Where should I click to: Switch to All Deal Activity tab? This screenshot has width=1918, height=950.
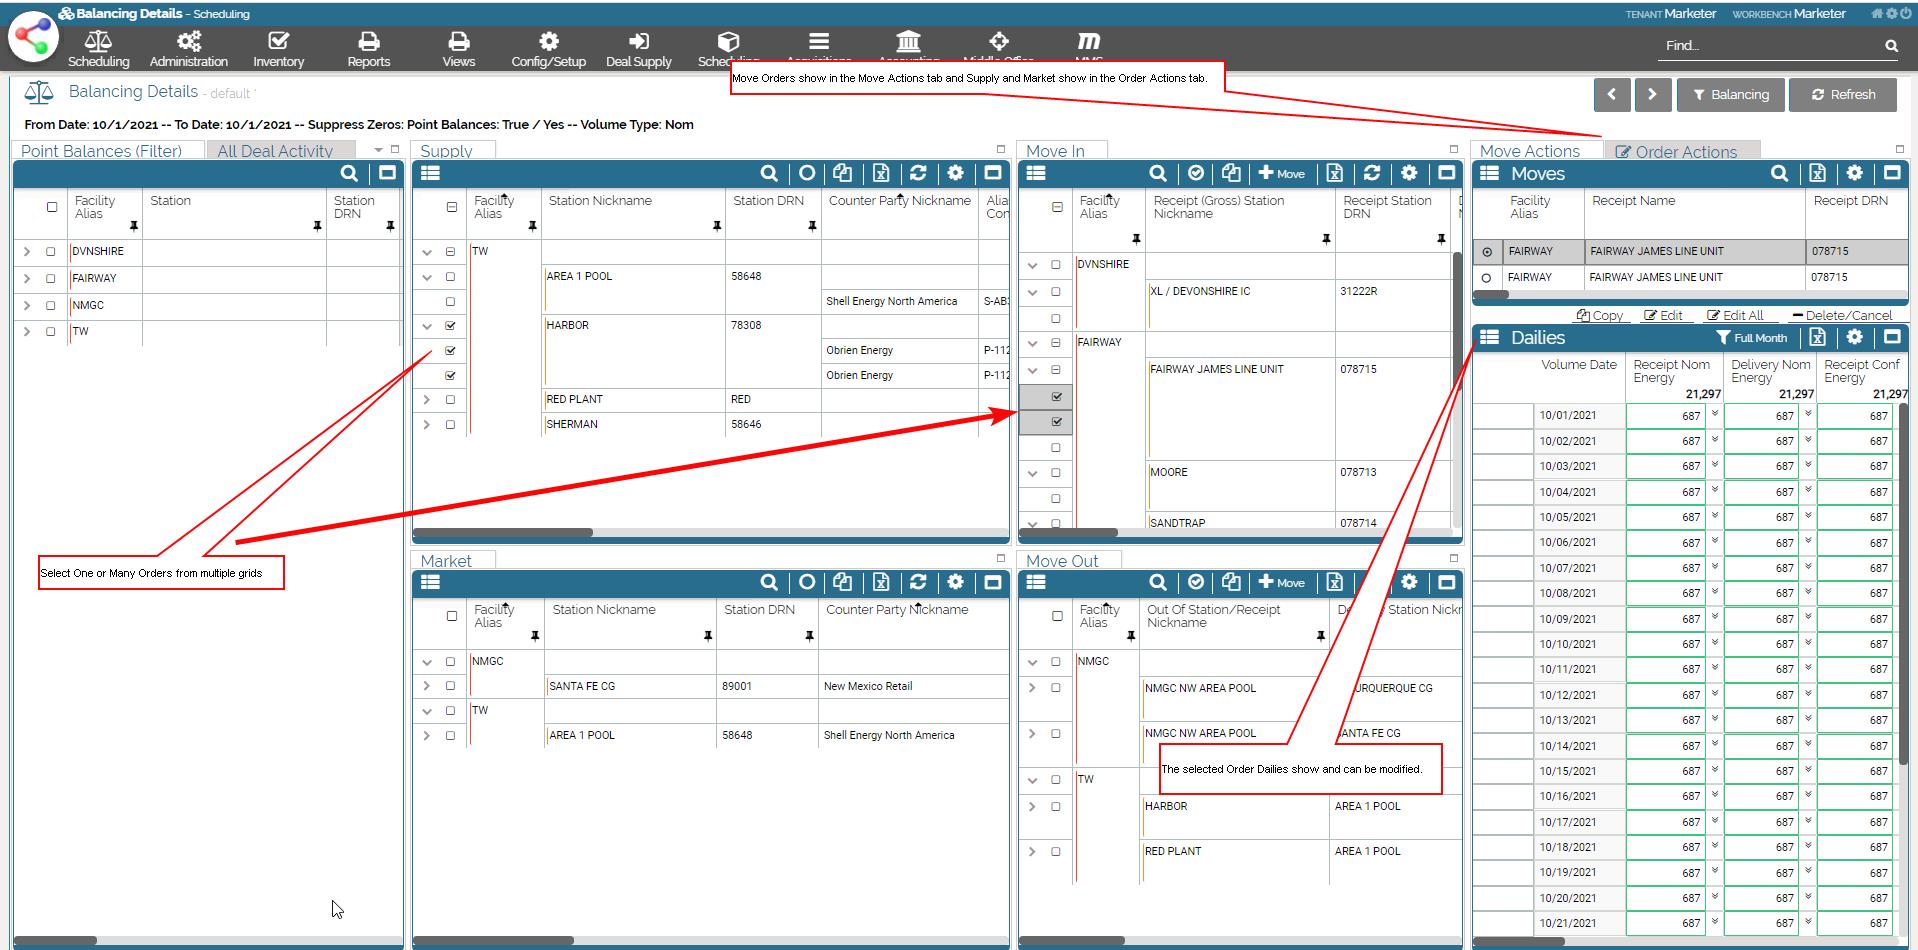tap(275, 151)
